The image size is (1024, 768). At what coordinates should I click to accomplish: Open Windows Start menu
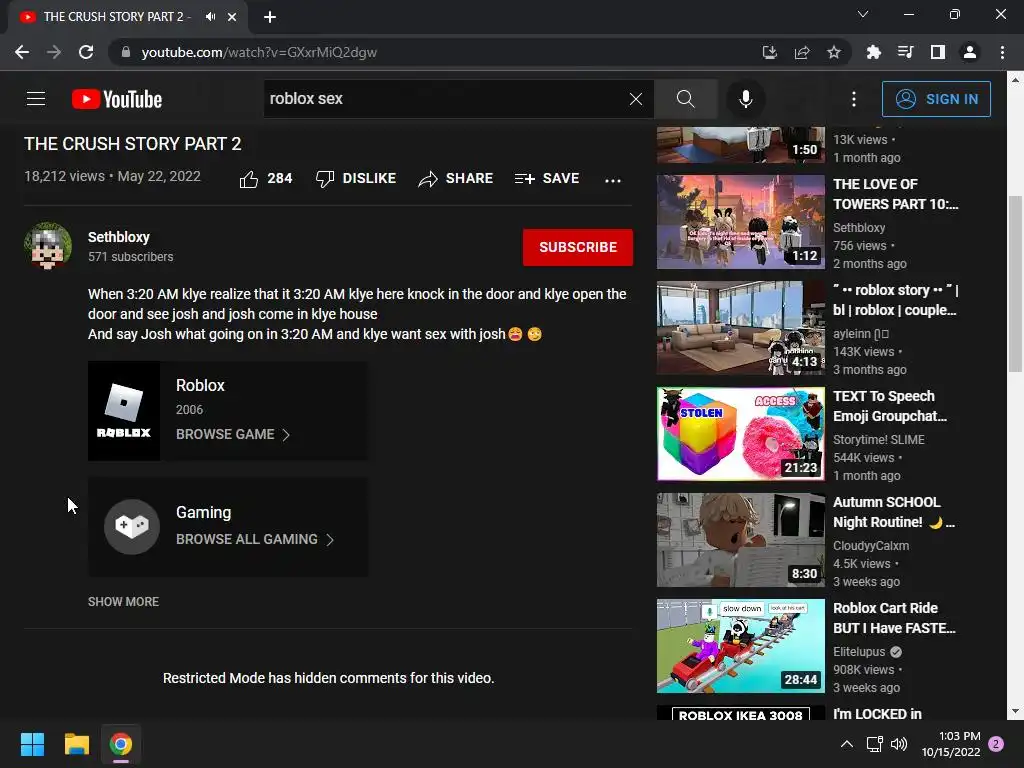tap(32, 744)
